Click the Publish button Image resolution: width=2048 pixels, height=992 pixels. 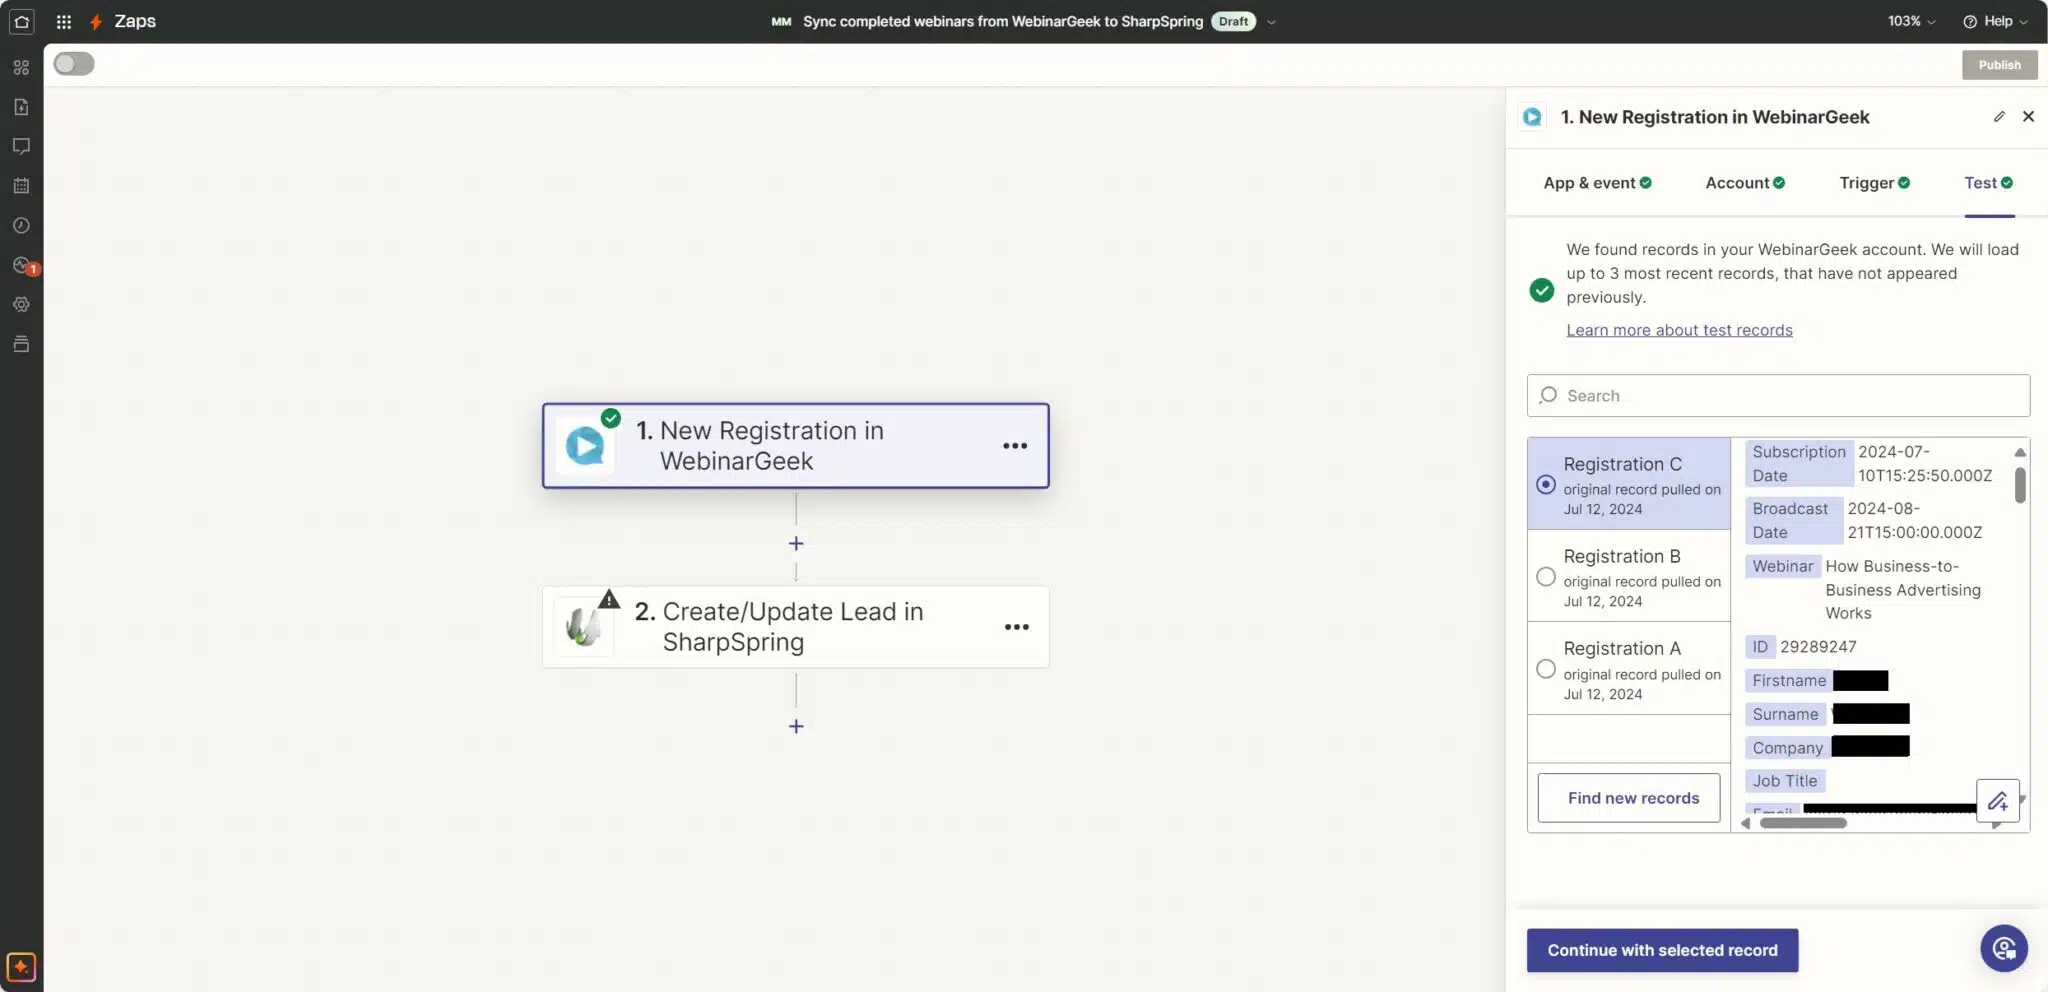[1999, 65]
